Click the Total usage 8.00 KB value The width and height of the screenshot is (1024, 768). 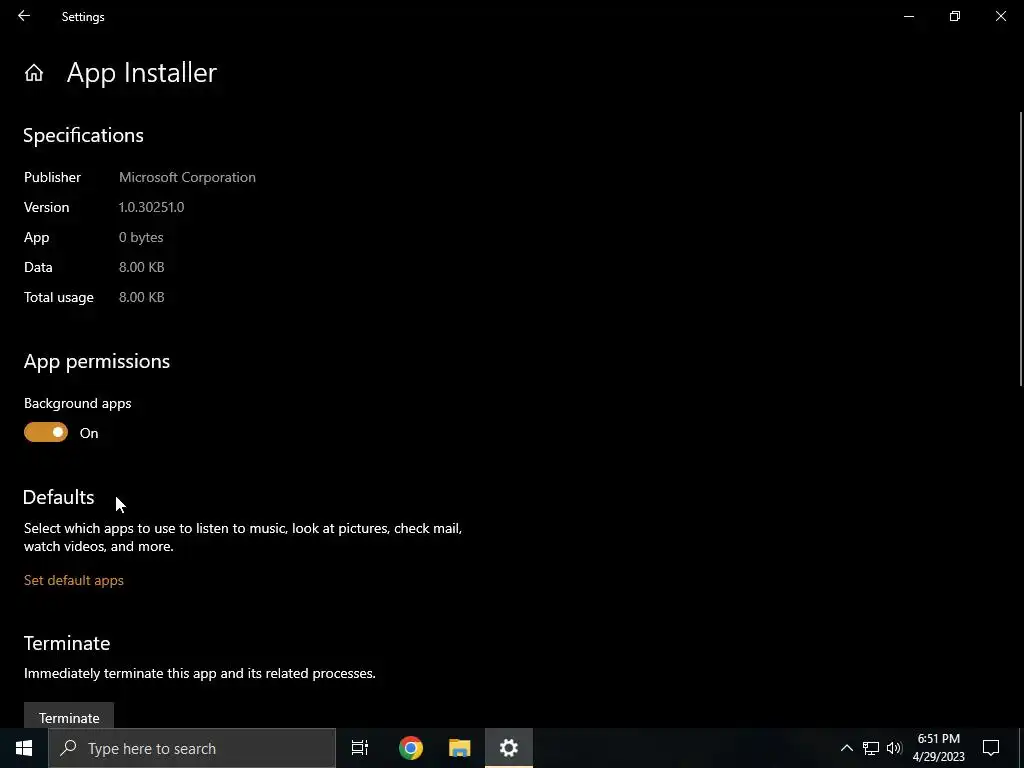pos(142,297)
